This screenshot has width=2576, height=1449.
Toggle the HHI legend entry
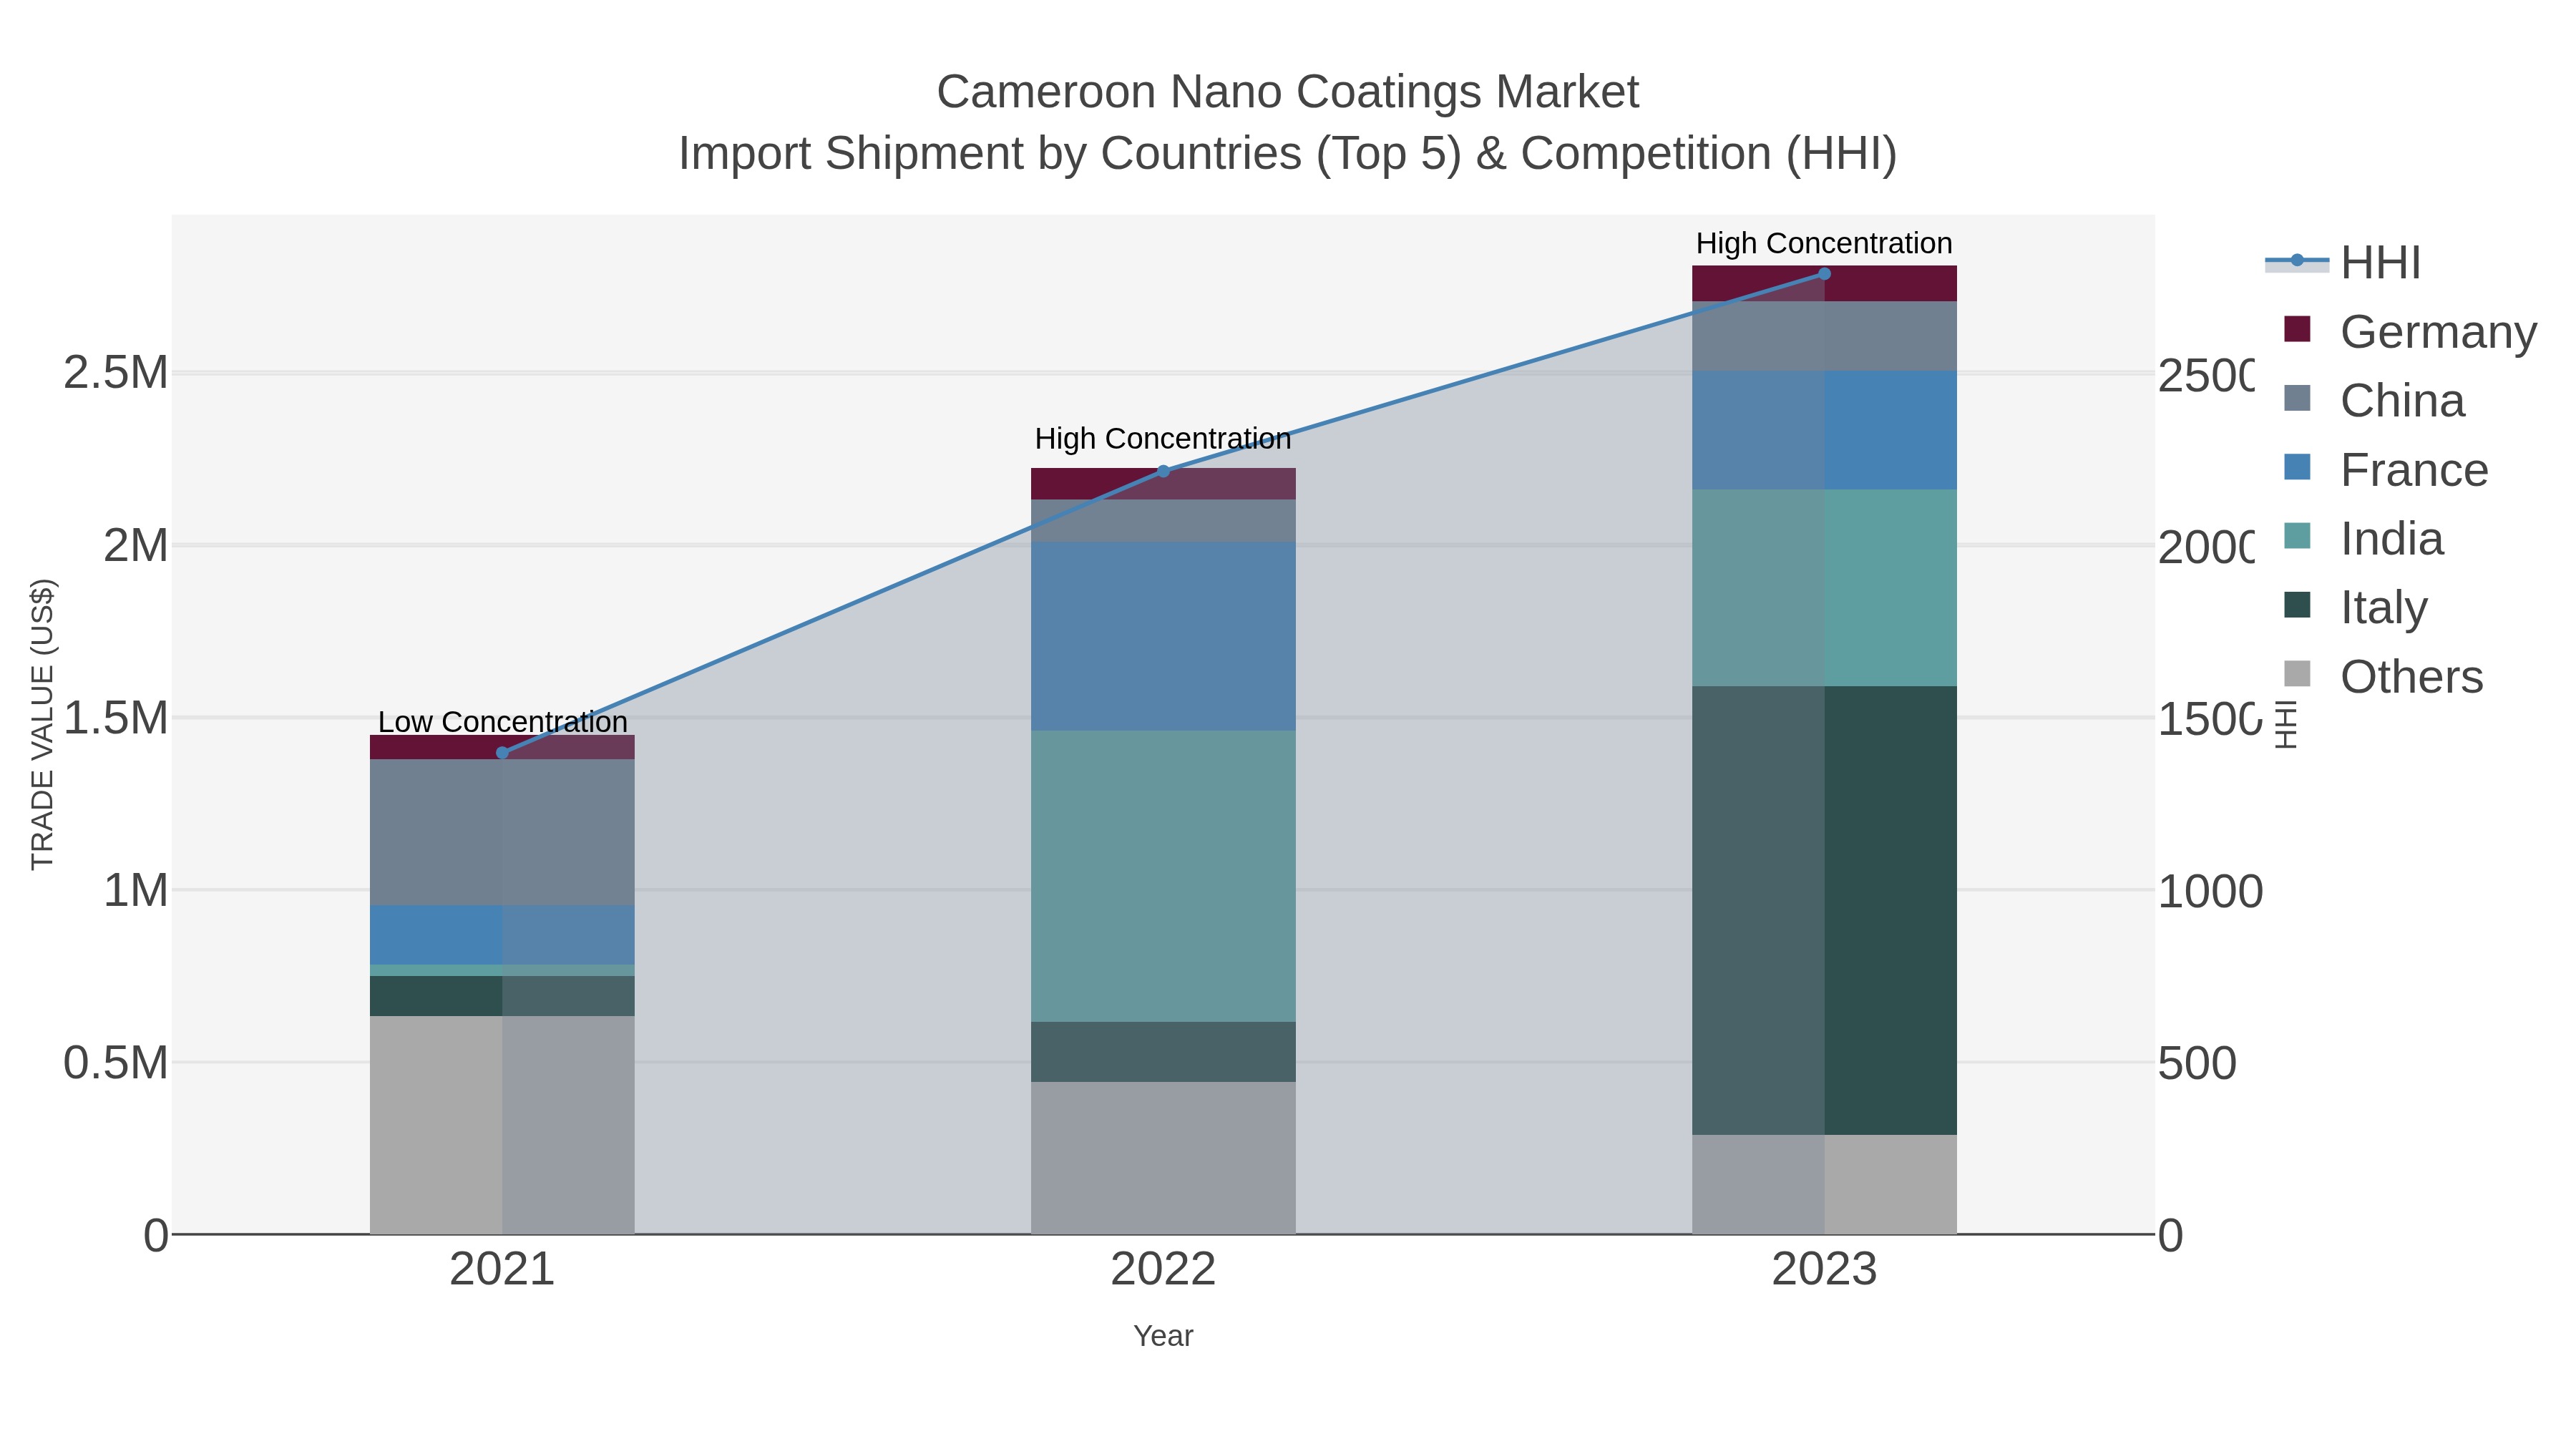pyautogui.click(x=2343, y=263)
